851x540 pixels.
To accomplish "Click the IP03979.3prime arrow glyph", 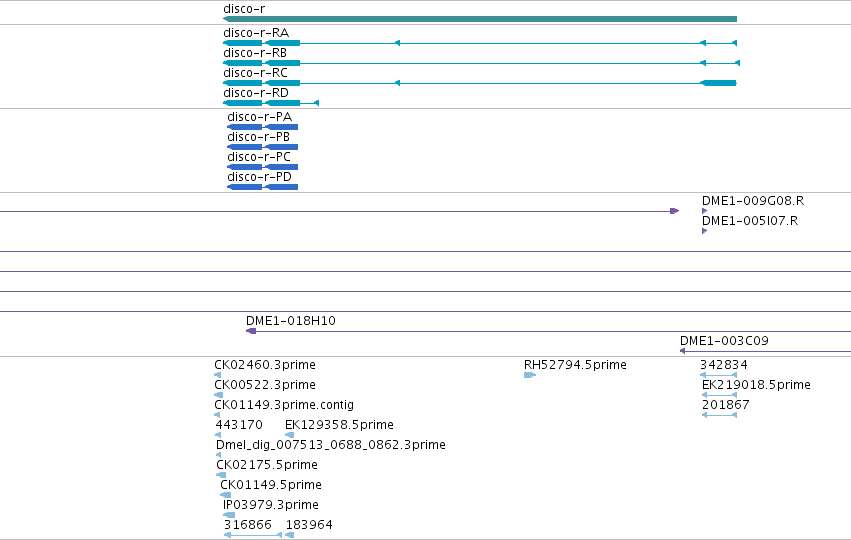I will pyautogui.click(x=229, y=515).
